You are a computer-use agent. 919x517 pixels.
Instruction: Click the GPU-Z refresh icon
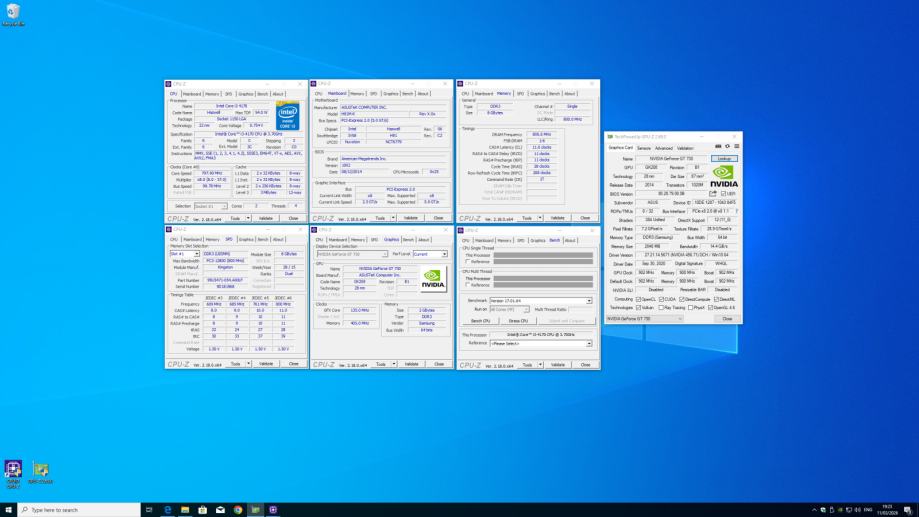(728, 147)
